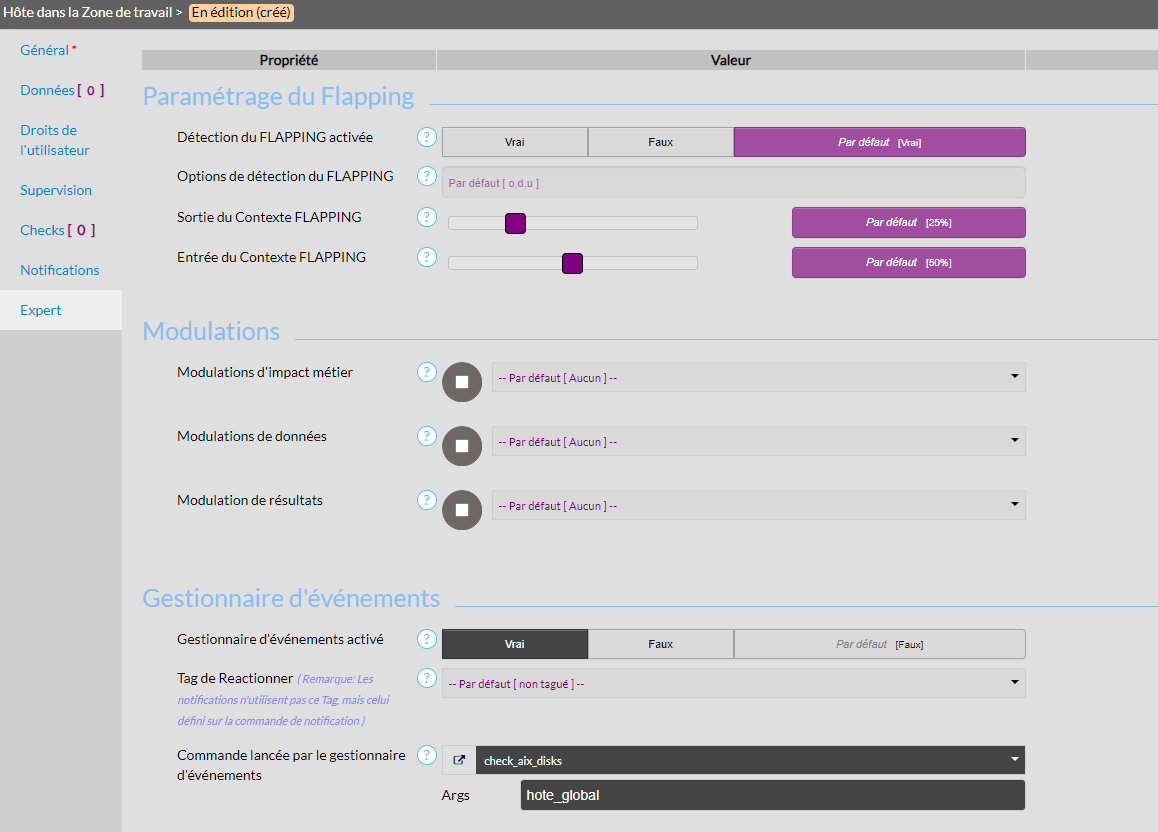Set Détection du FLAPPING to Faux
This screenshot has width=1158, height=832.
click(x=660, y=142)
